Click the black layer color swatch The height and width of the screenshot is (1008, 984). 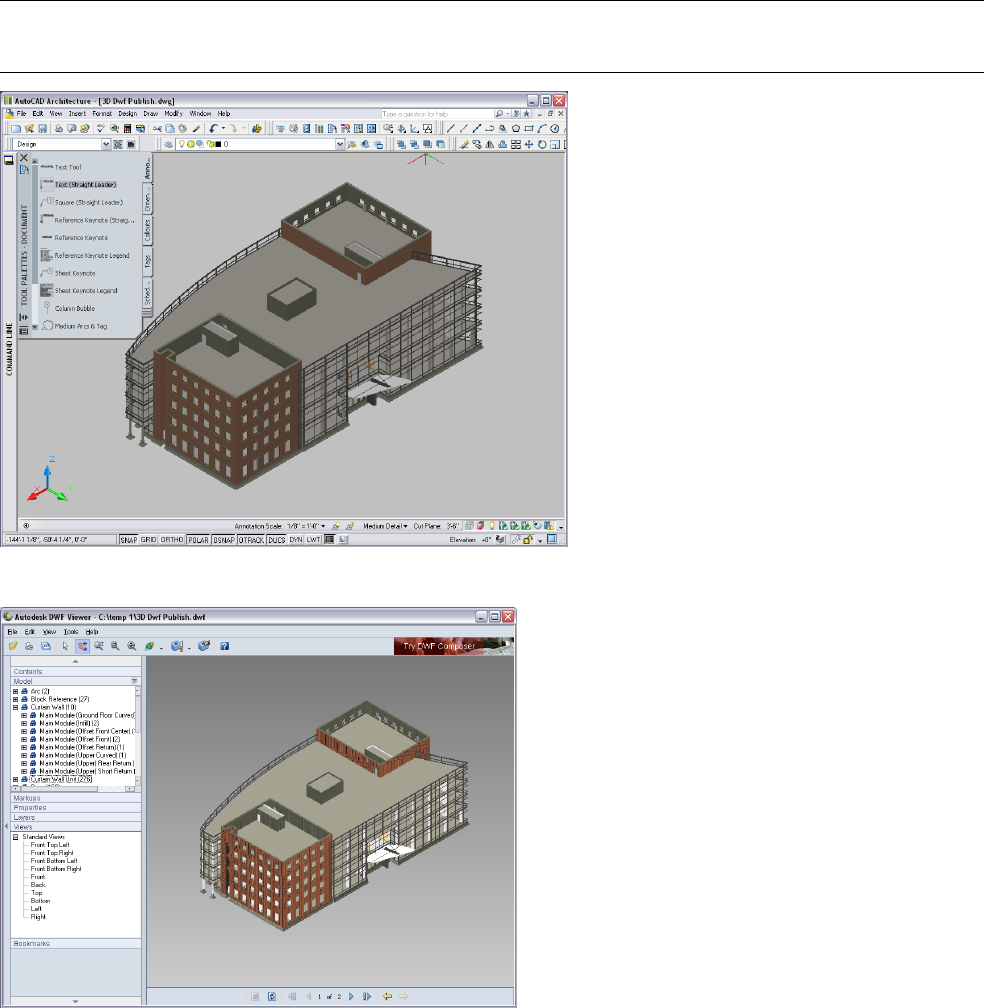[x=218, y=145]
